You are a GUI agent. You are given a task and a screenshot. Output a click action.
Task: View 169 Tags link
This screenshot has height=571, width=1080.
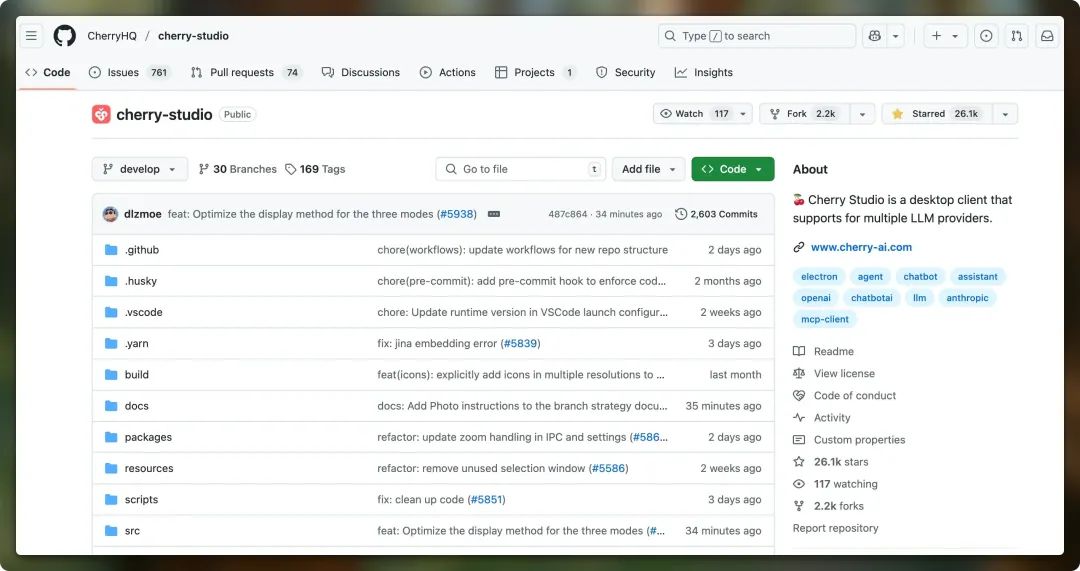pos(315,169)
